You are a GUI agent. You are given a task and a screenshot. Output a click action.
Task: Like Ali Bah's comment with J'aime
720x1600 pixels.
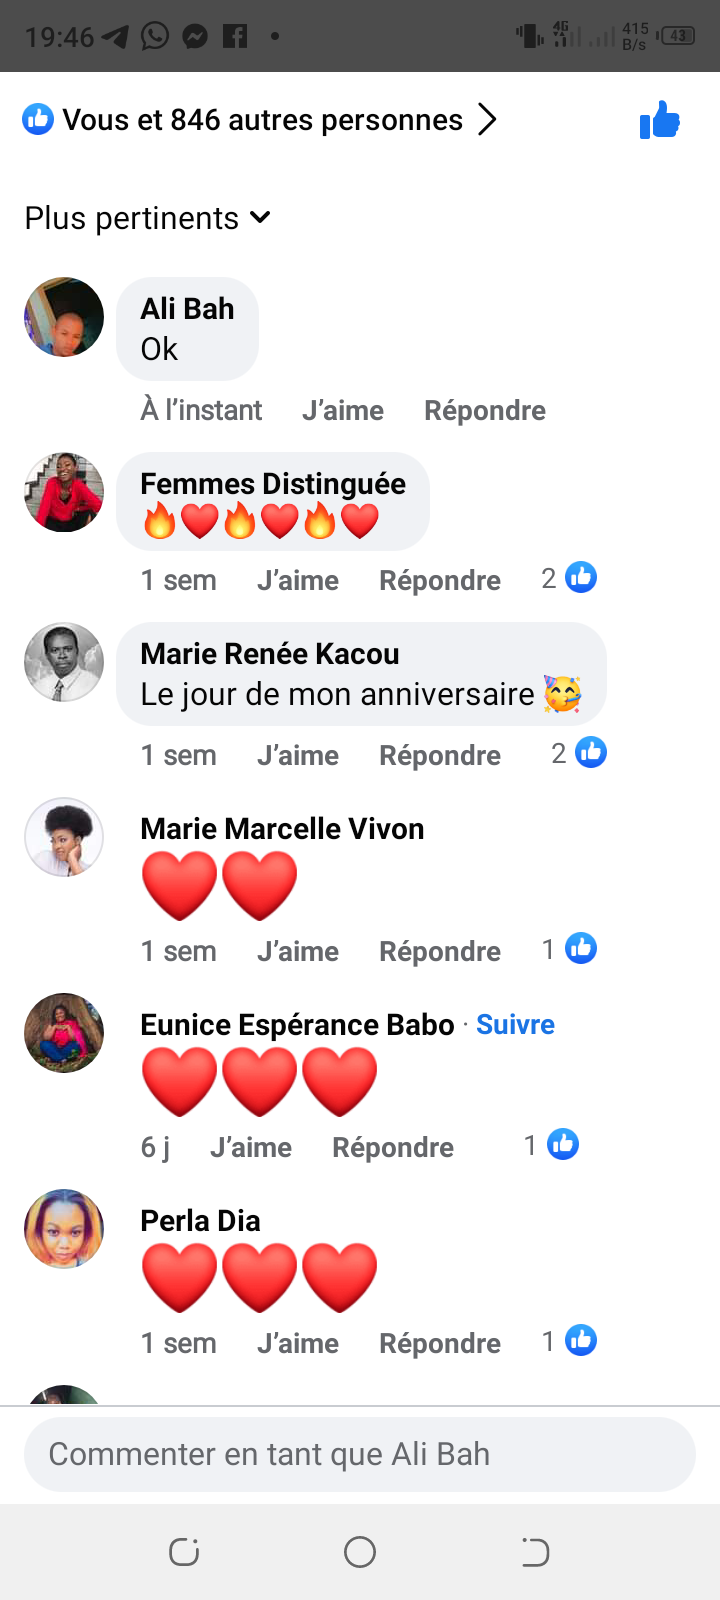[343, 410]
